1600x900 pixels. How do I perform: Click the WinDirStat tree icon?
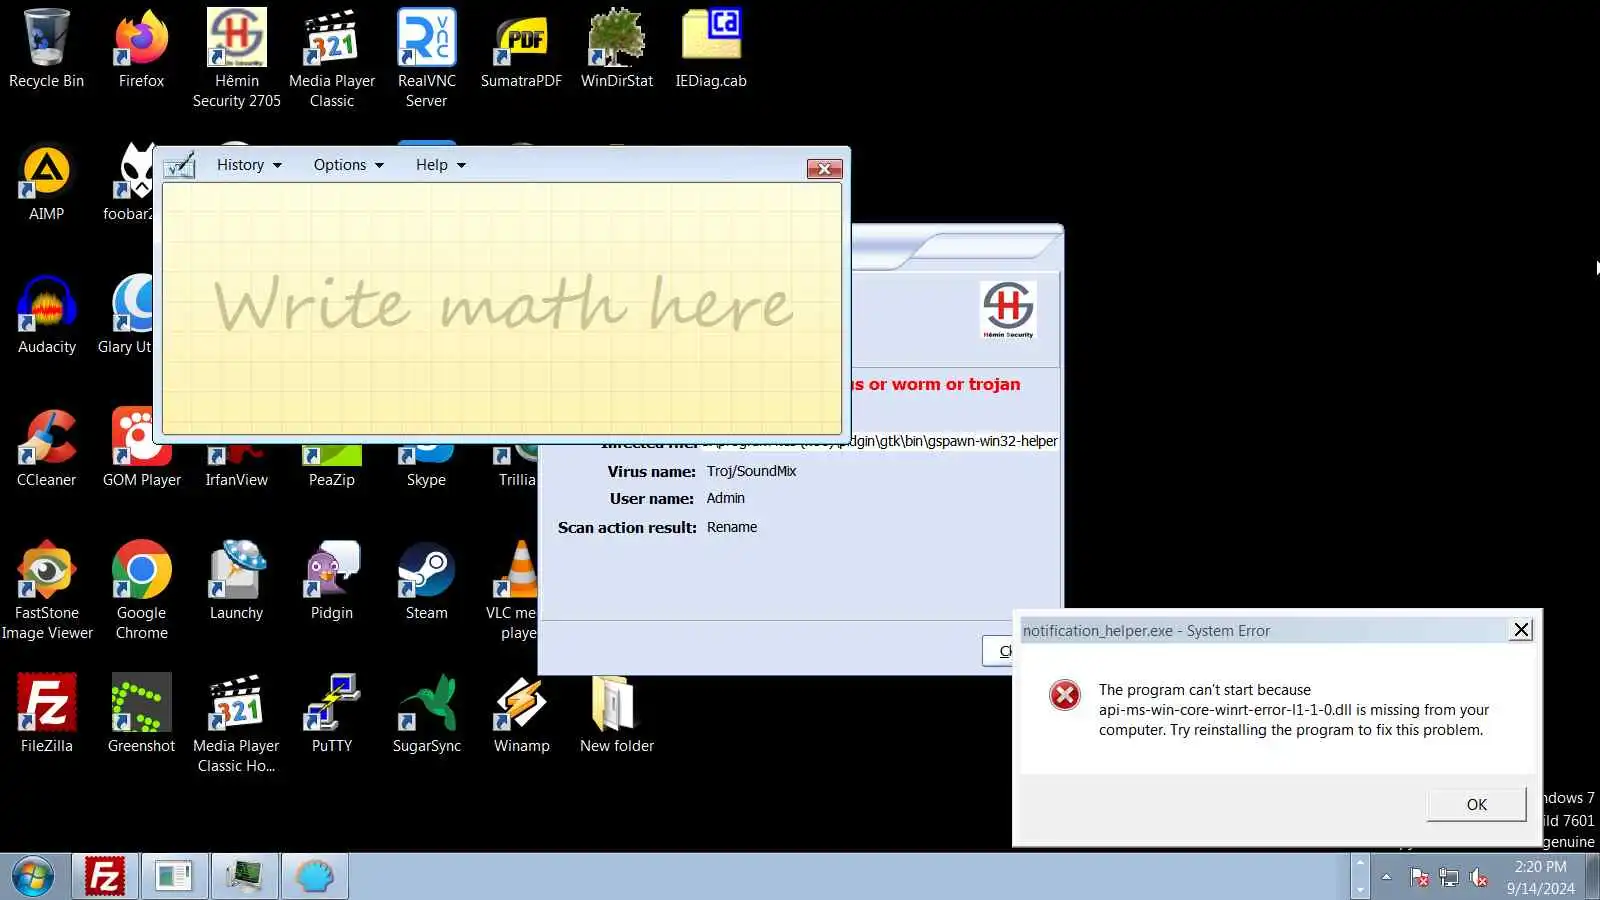tap(617, 49)
